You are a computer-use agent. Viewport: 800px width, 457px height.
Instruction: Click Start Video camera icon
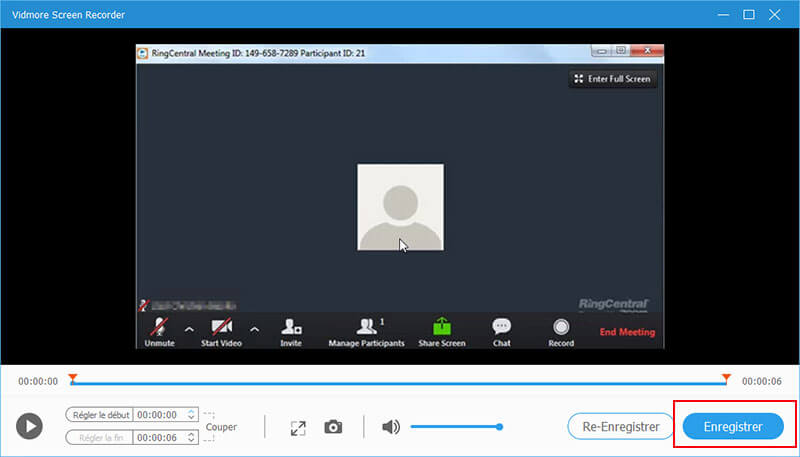tap(223, 328)
